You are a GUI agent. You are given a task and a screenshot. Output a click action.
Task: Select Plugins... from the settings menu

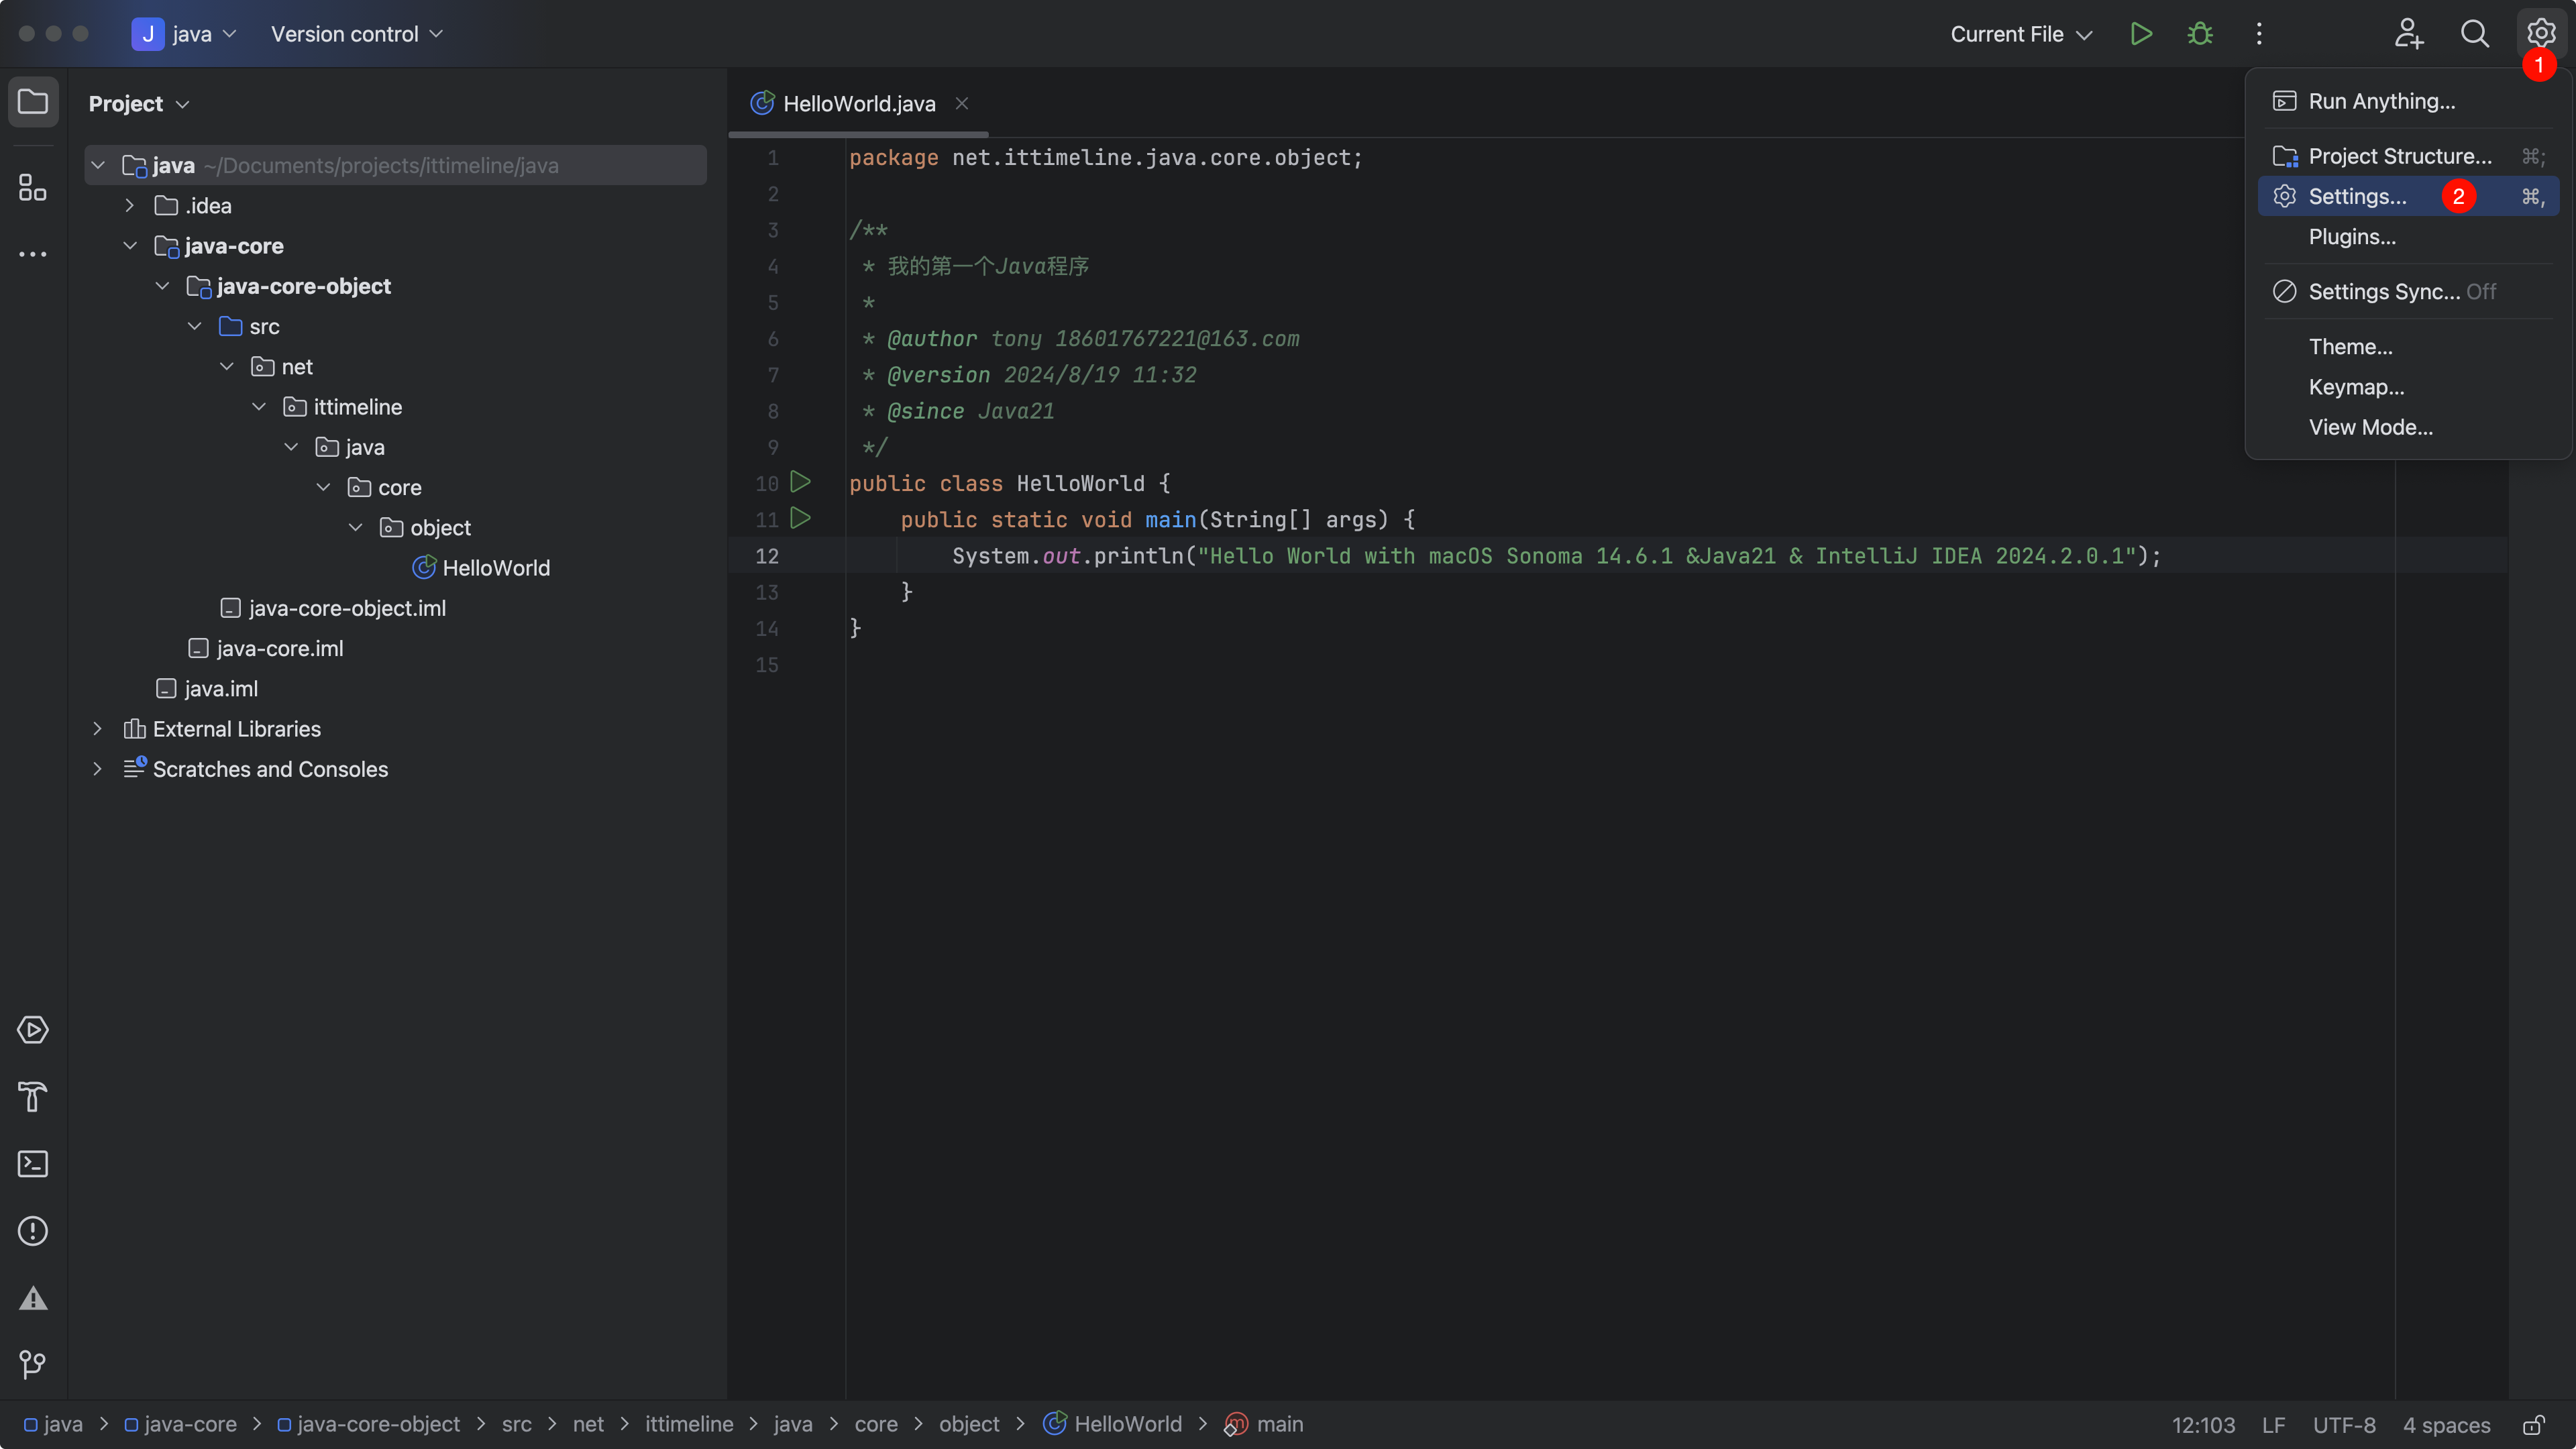click(2352, 237)
